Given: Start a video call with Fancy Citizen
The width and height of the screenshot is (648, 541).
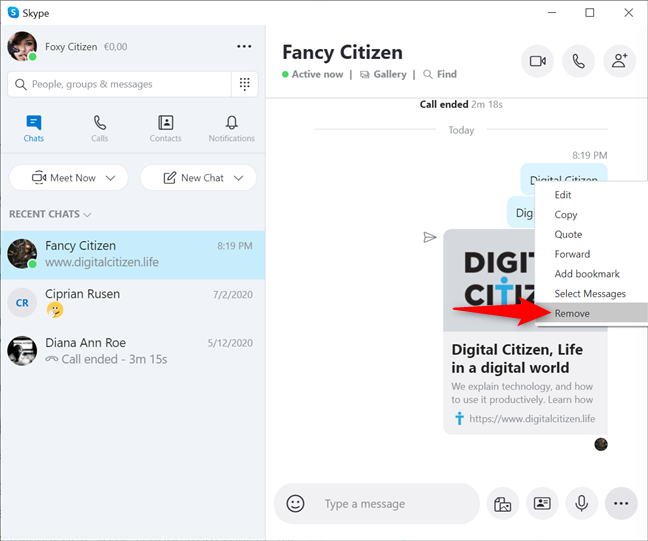Looking at the screenshot, I should pos(537,61).
